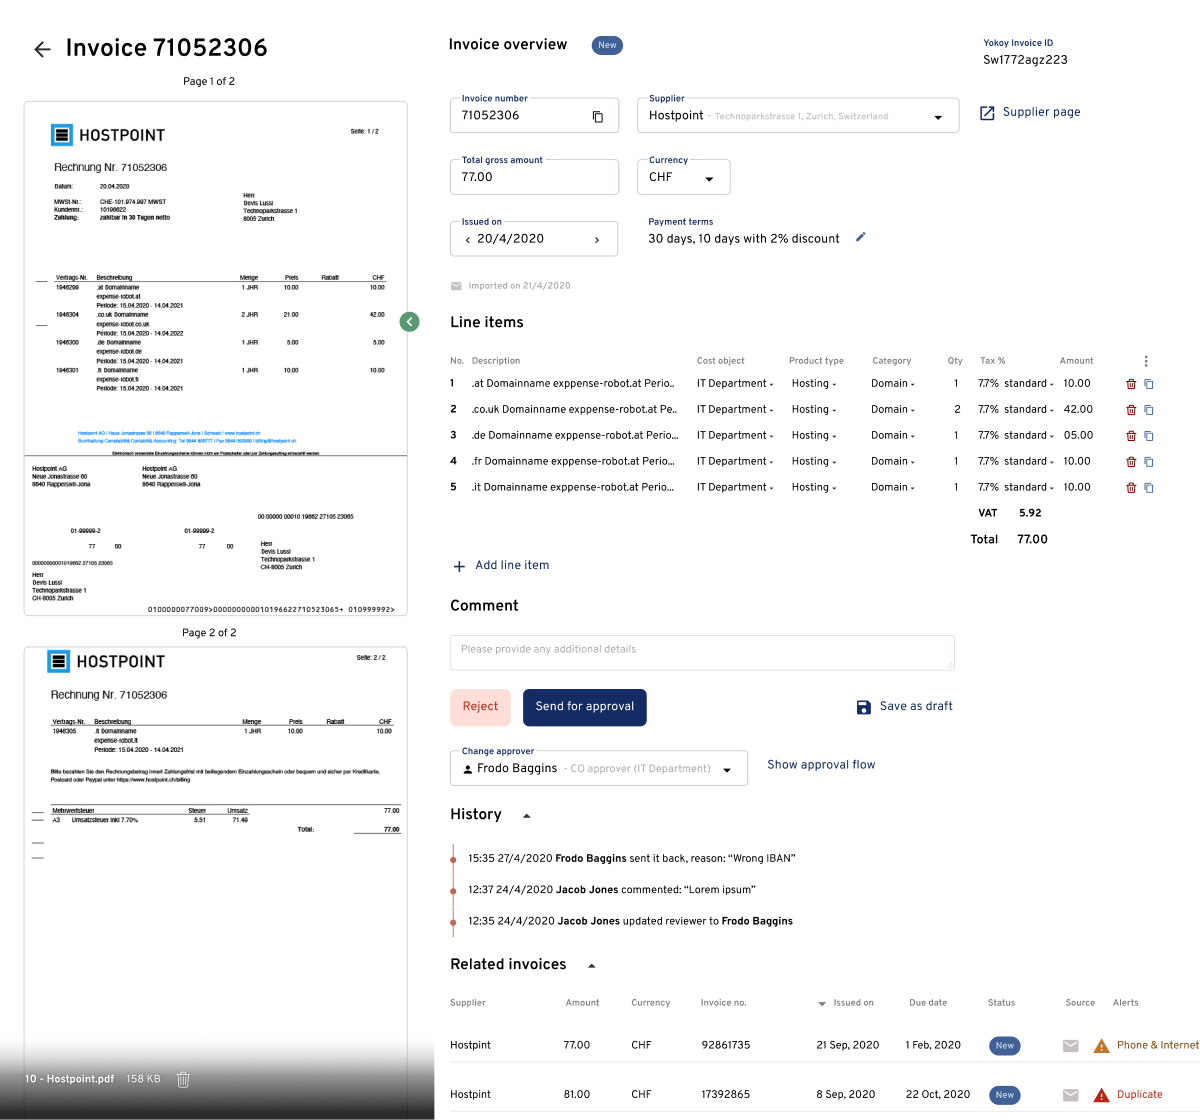The image size is (1200, 1120).
Task: Open the Change approver dropdown
Action: click(x=727, y=770)
